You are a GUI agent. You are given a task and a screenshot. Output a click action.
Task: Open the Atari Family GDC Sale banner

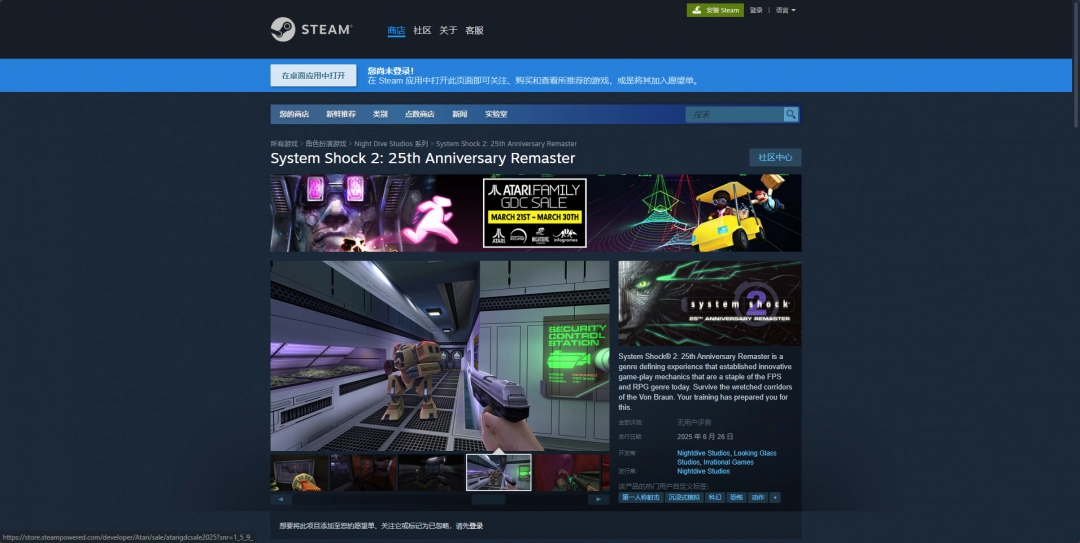click(535, 213)
